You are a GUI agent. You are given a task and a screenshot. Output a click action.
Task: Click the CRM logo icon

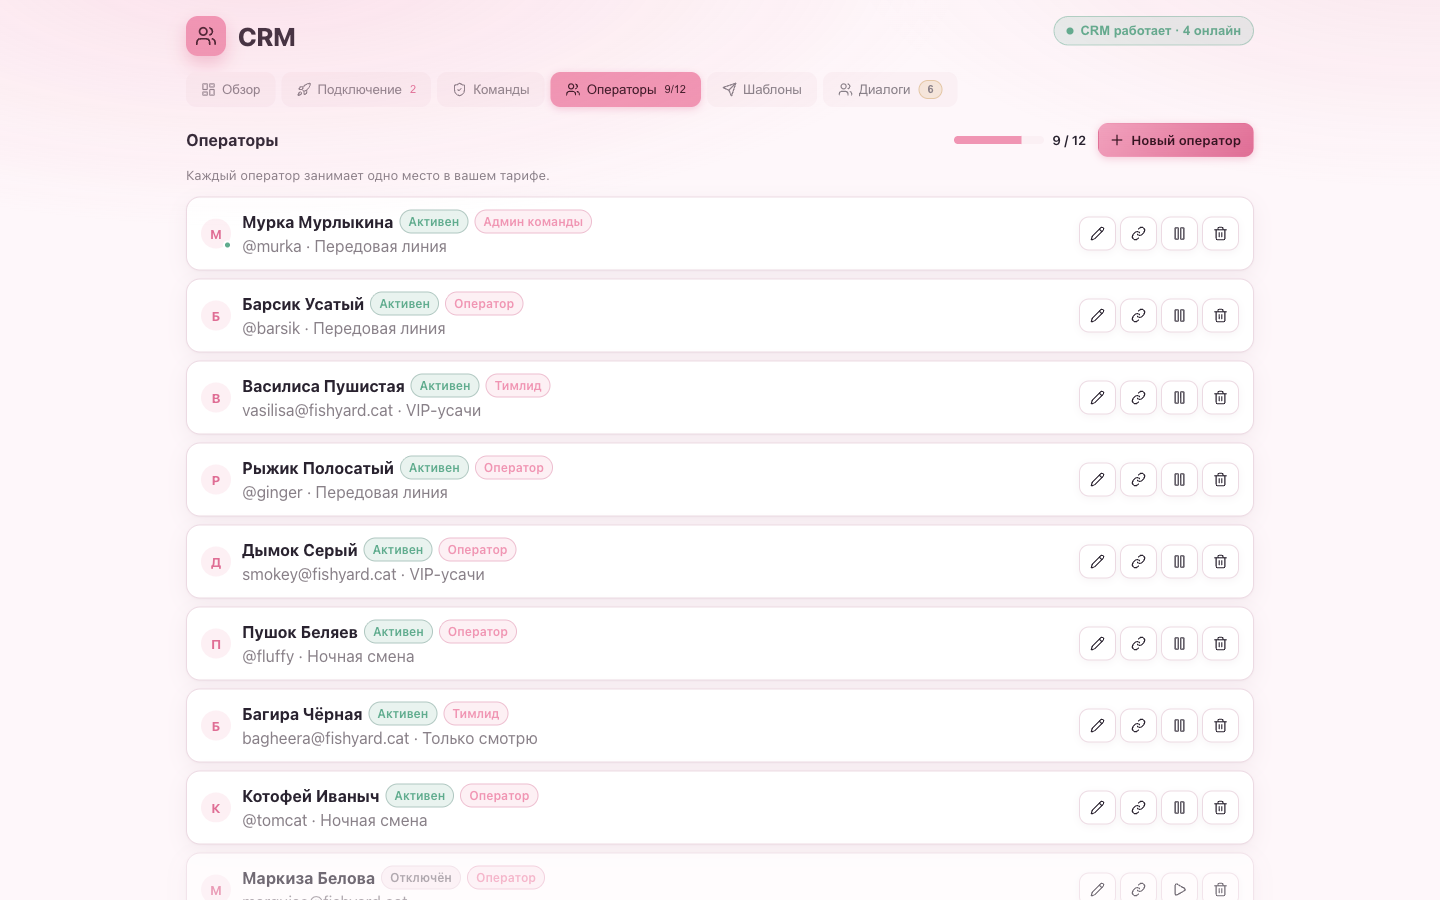(x=206, y=36)
